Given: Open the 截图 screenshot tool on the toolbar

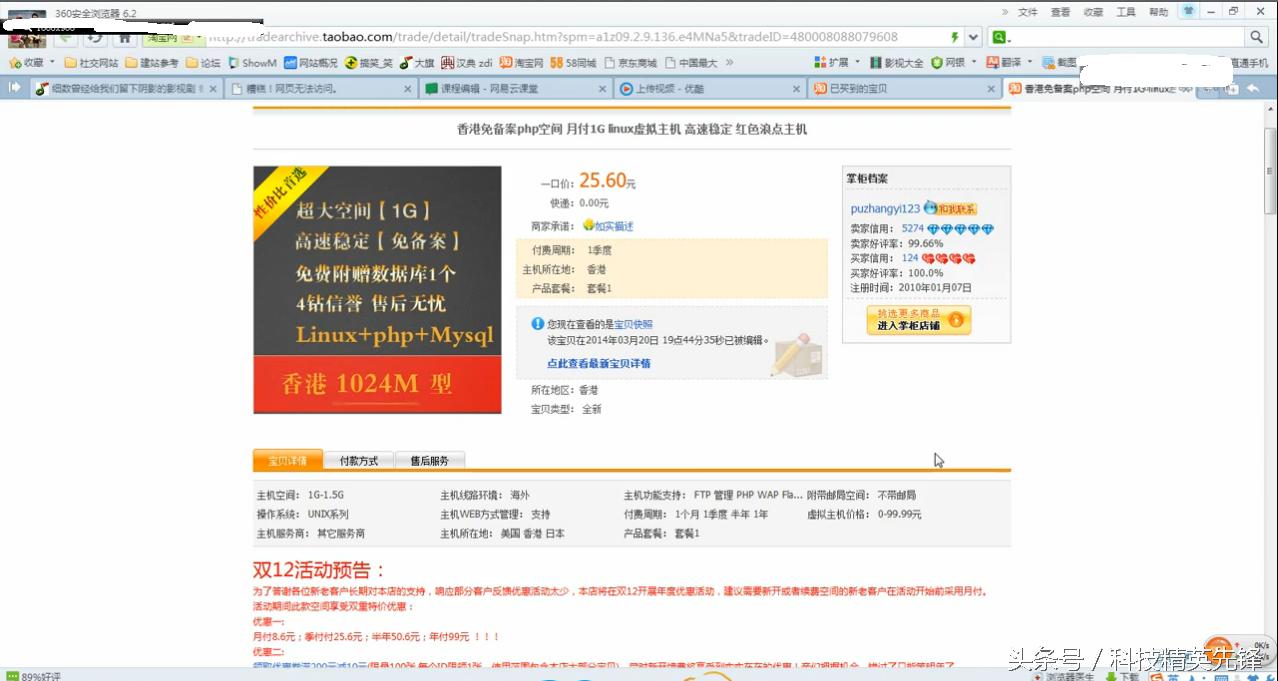Looking at the screenshot, I should (1060, 60).
